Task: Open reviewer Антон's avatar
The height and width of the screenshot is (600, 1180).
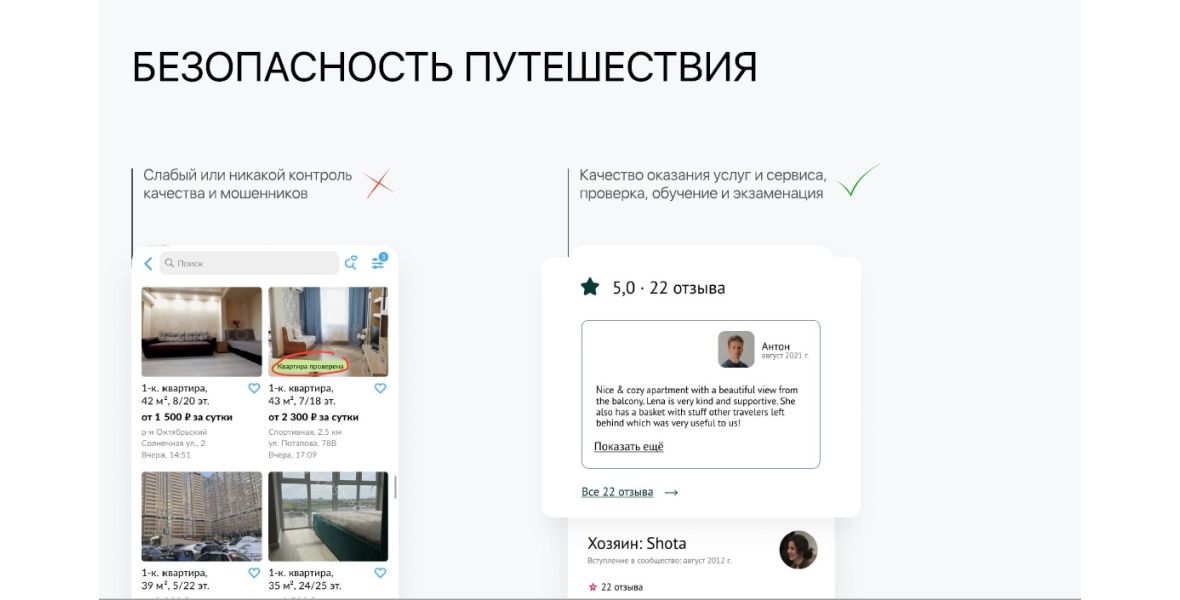Action: coord(736,349)
